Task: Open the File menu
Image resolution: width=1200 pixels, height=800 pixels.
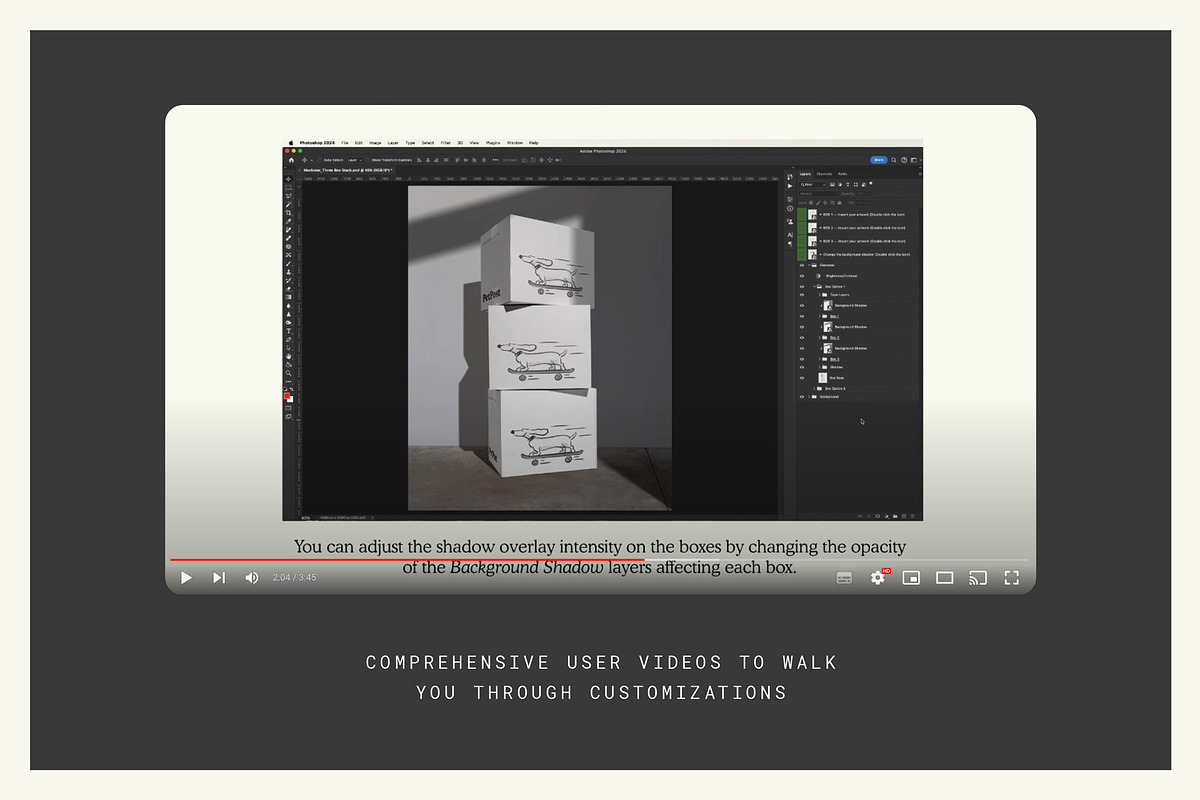Action: pyautogui.click(x=345, y=143)
